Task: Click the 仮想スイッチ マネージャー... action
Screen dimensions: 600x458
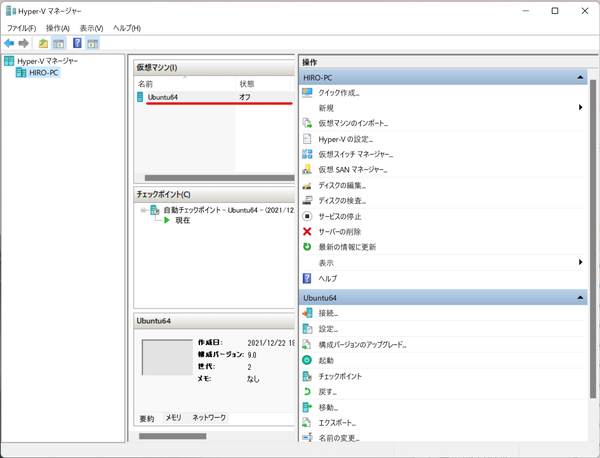Action: click(356, 155)
